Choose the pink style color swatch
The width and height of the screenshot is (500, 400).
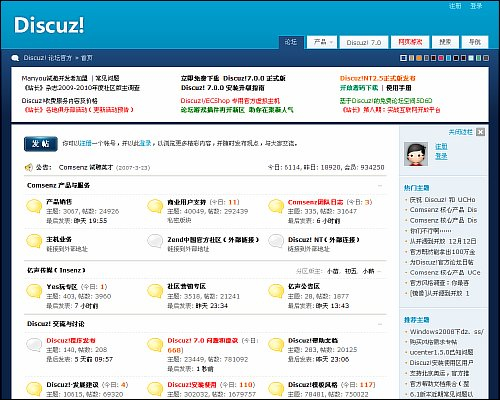pos(441,58)
